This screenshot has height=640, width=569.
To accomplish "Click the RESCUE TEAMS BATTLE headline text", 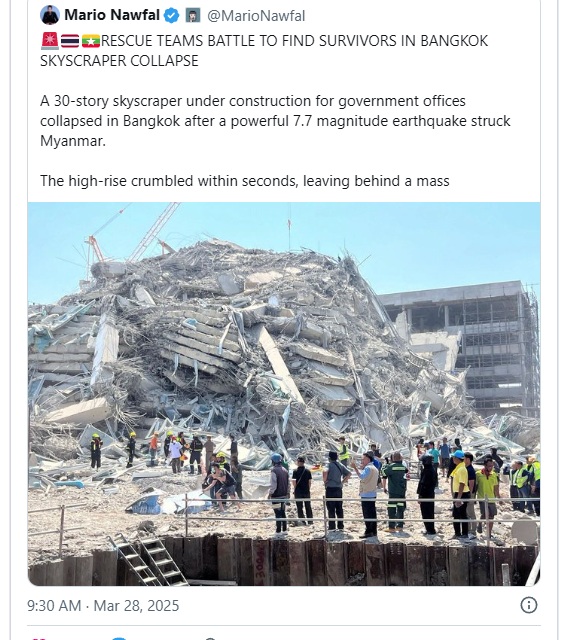I will click(x=264, y=51).
